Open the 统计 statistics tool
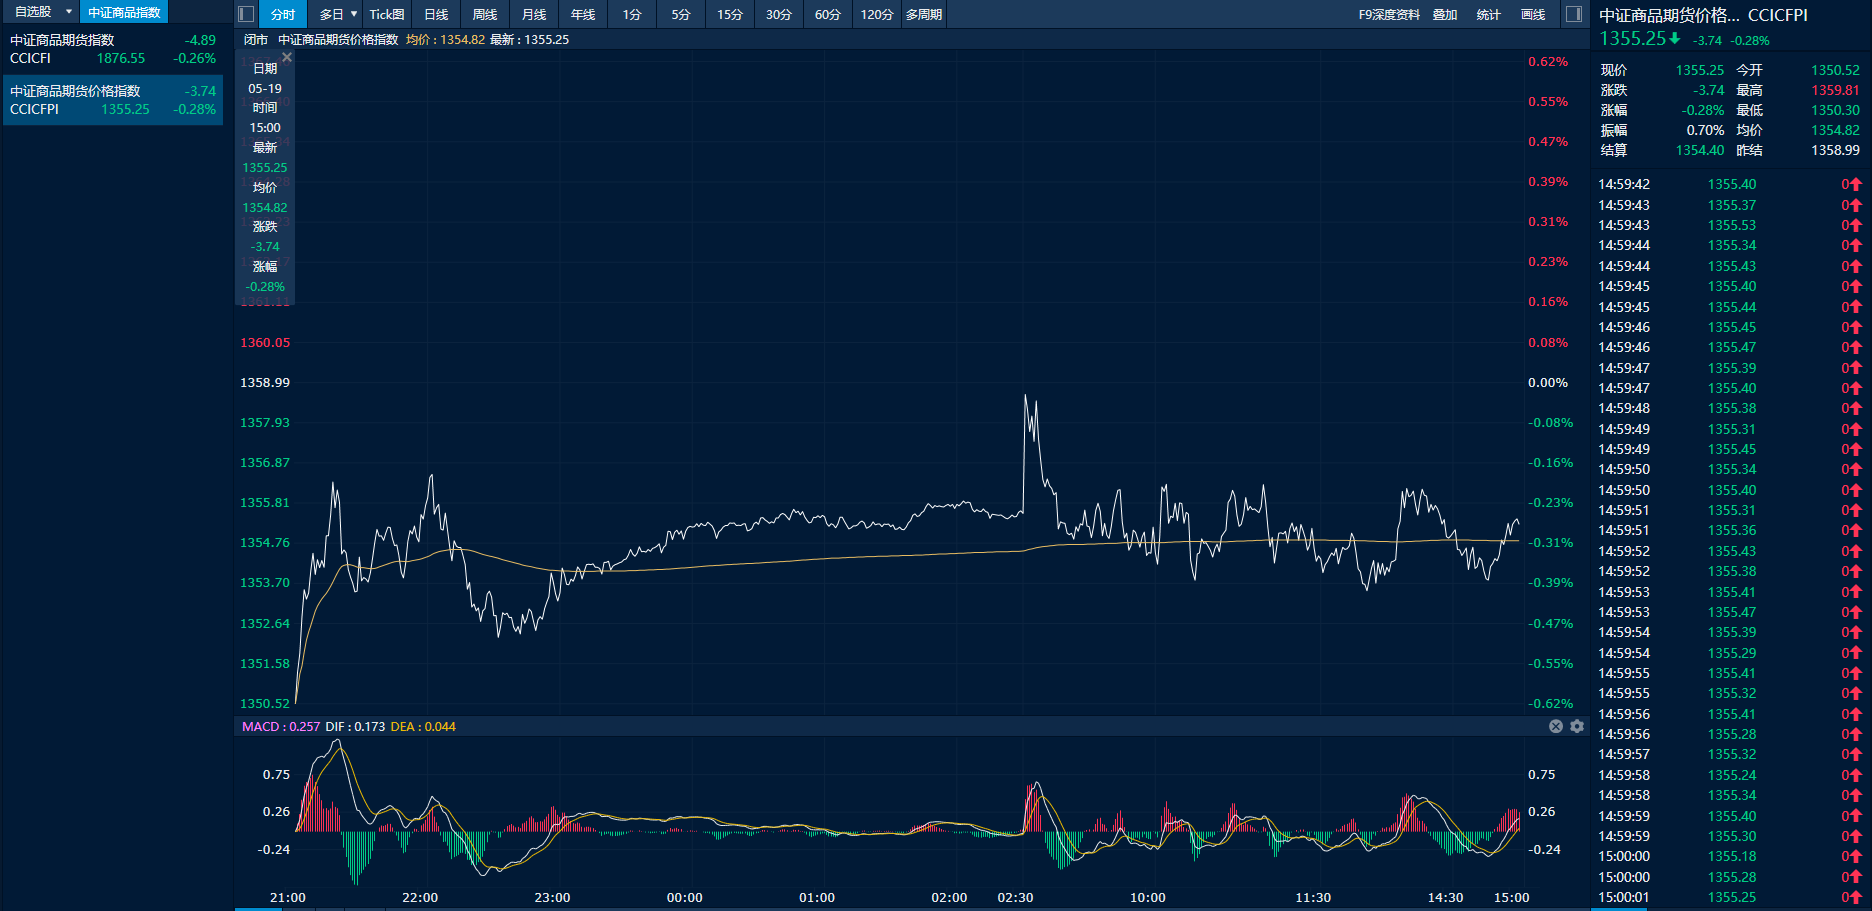 click(x=1488, y=14)
